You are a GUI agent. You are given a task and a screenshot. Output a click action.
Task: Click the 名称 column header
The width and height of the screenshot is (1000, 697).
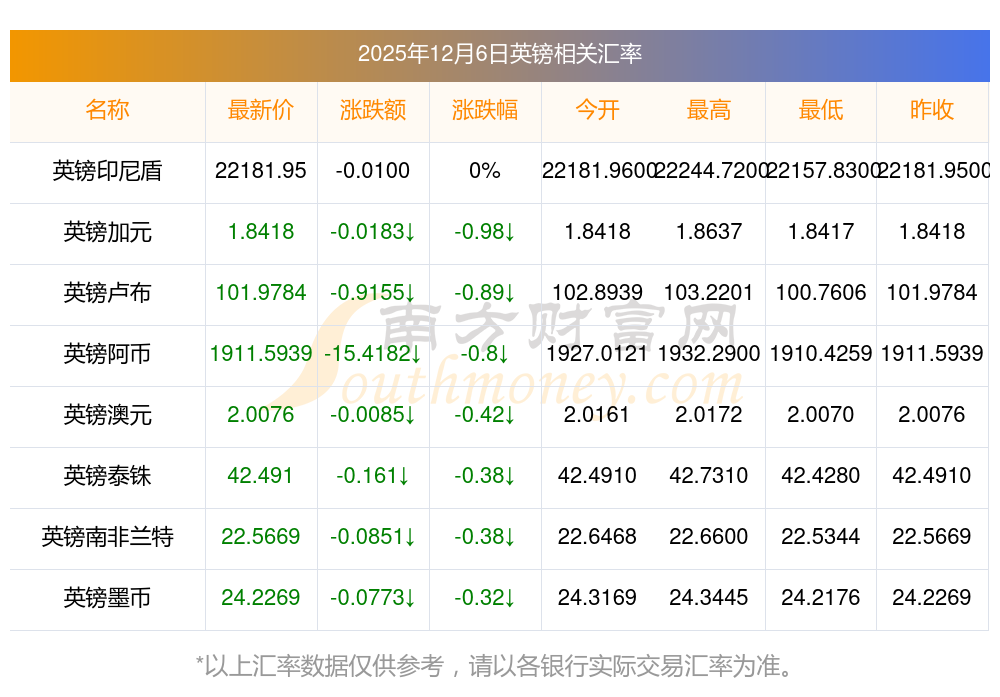(107, 110)
